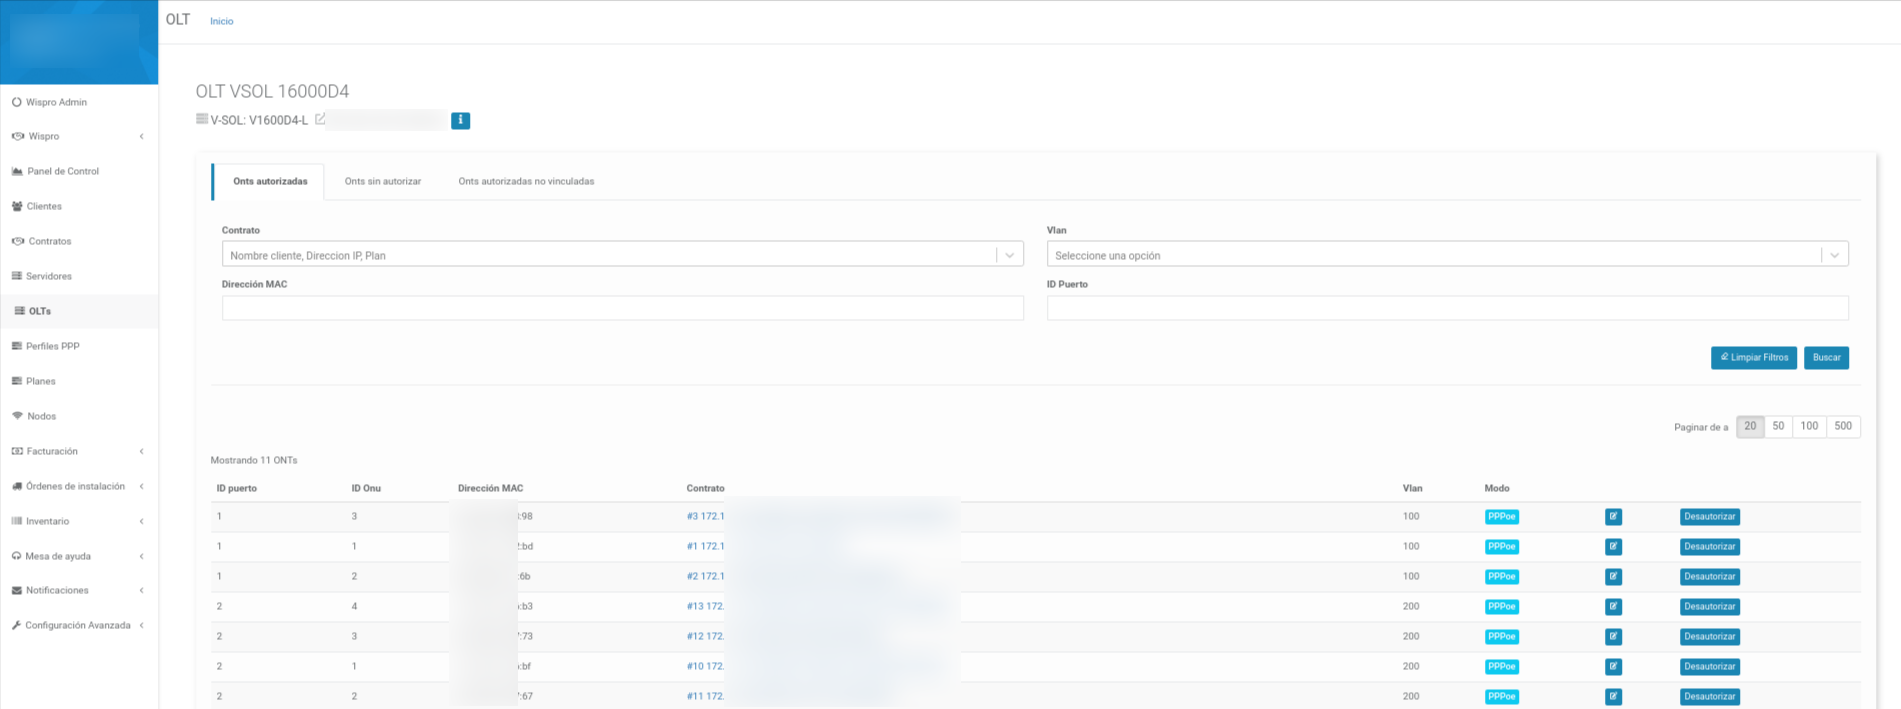
Task: Open Planes in sidebar
Action: [x=41, y=381]
